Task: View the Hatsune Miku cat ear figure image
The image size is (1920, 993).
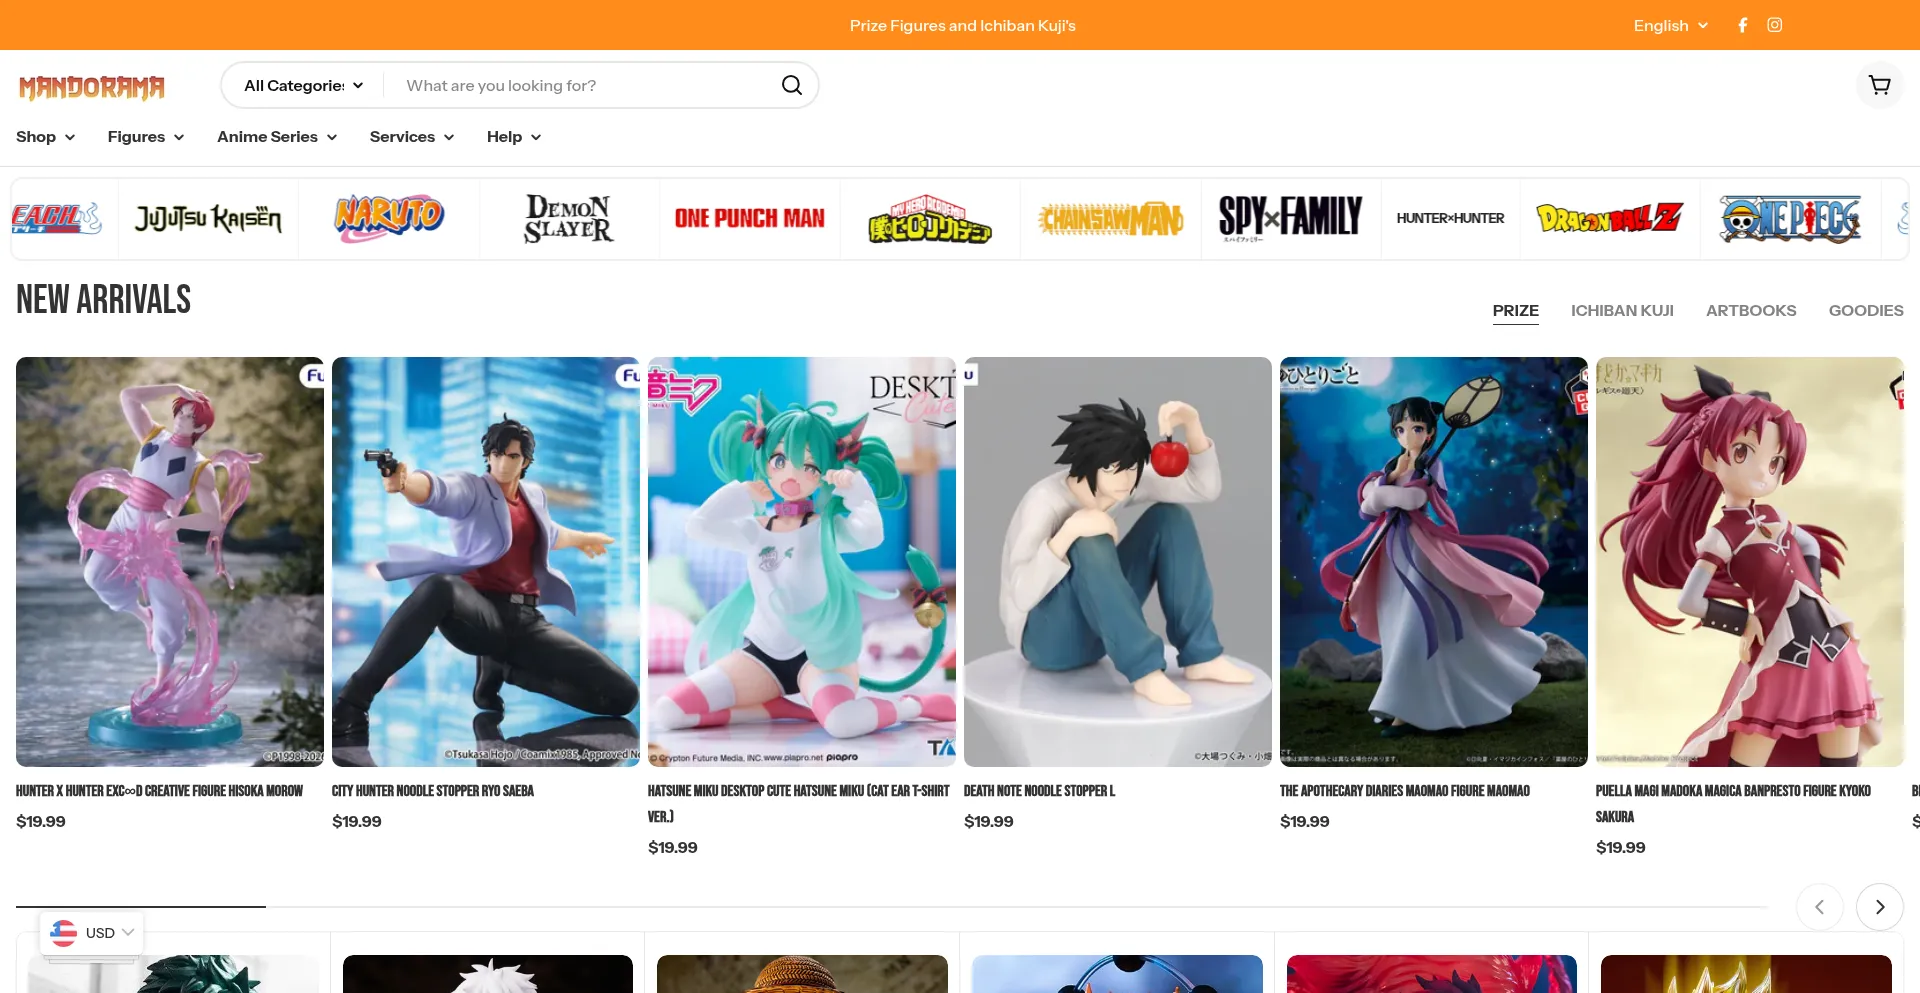Action: click(802, 562)
